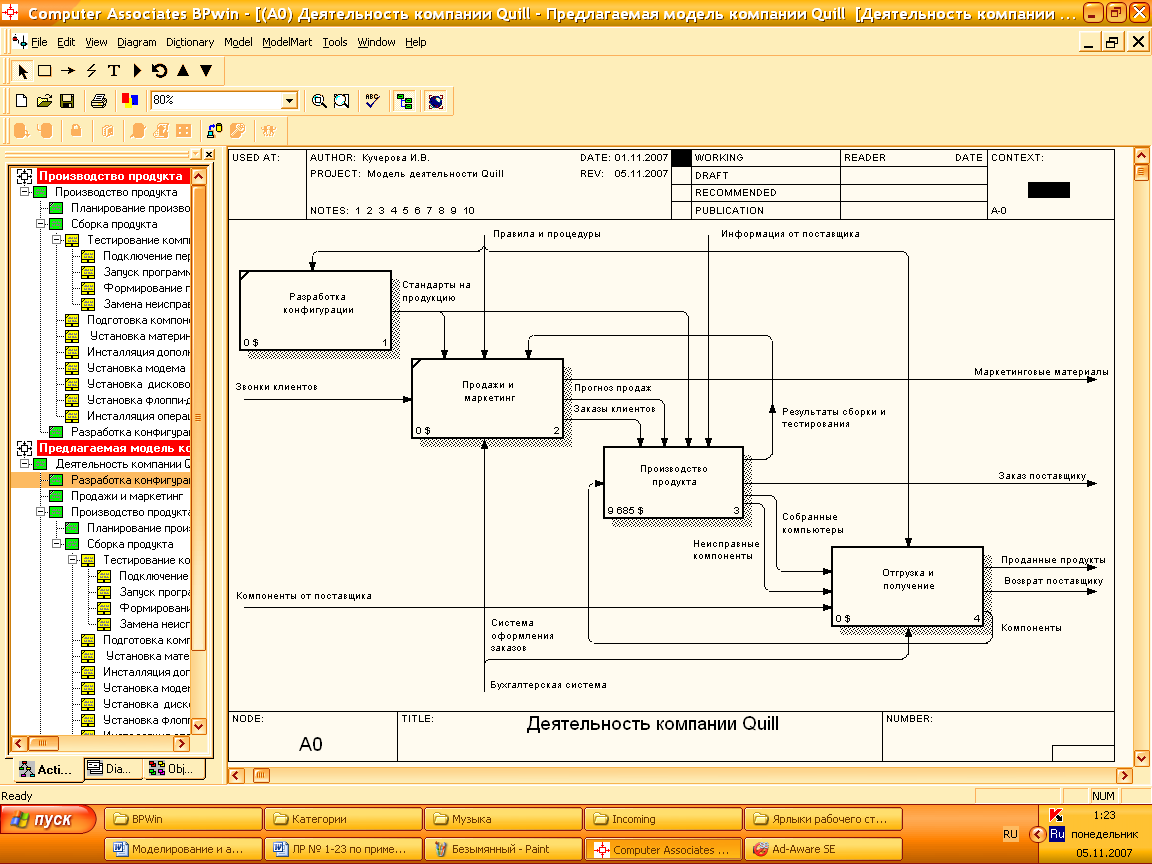Switch to Ad-Aware SE taskbar button

tap(824, 849)
